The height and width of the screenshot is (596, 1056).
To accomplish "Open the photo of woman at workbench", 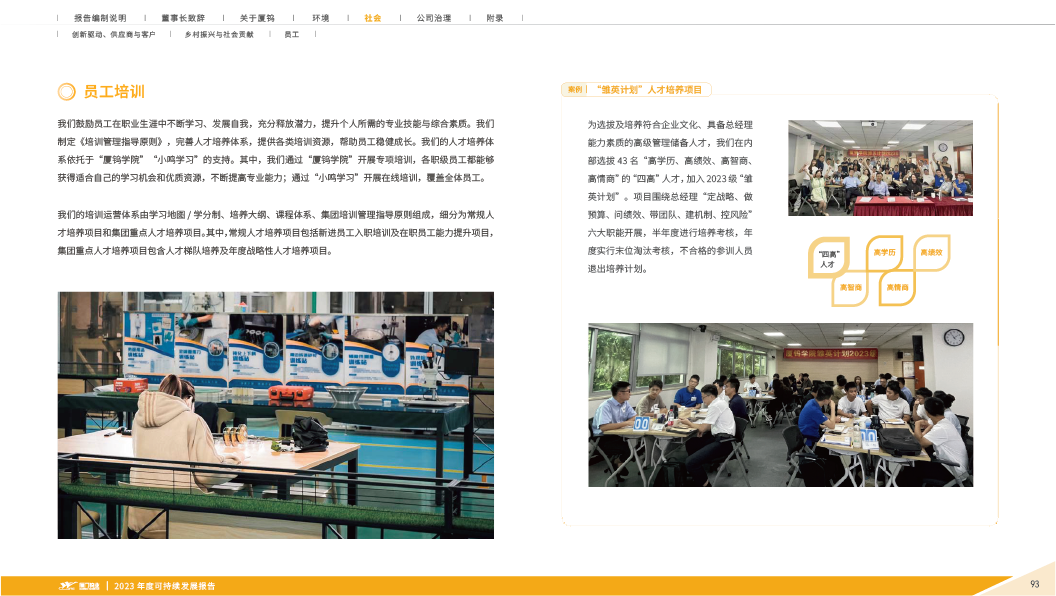I will coord(275,414).
